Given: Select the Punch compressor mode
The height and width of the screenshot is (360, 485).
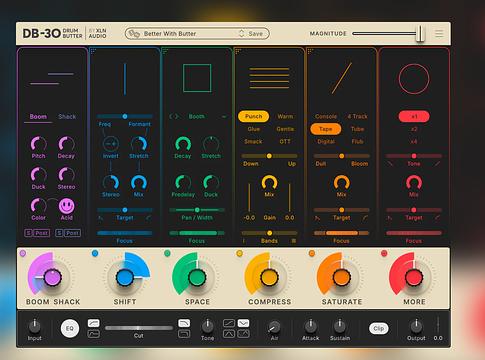Looking at the screenshot, I should tap(253, 116).
